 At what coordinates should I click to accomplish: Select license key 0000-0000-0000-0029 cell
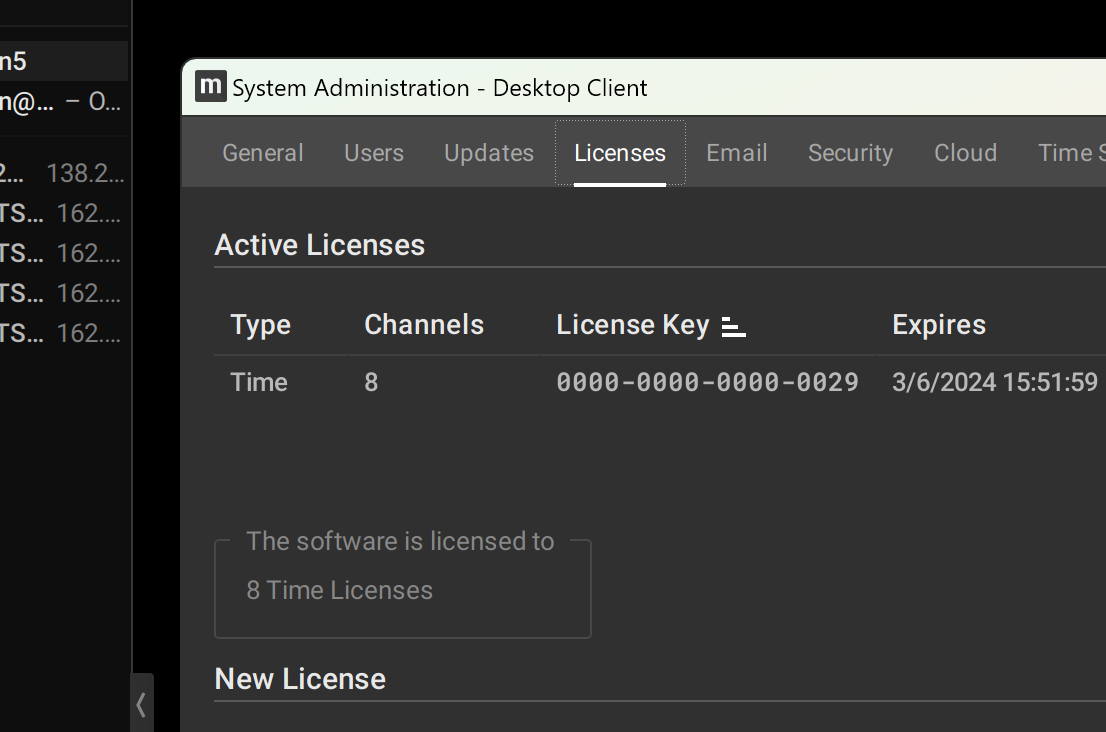click(707, 382)
